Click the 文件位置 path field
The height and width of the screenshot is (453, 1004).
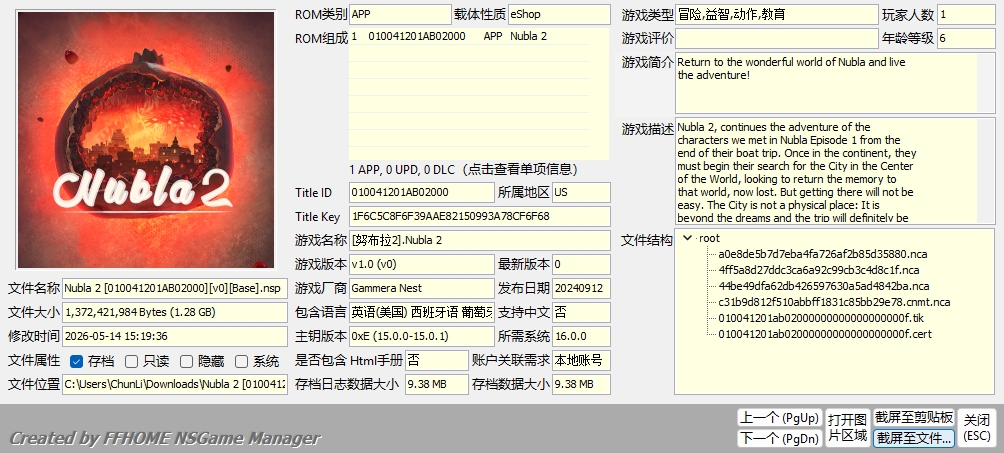pos(175,384)
